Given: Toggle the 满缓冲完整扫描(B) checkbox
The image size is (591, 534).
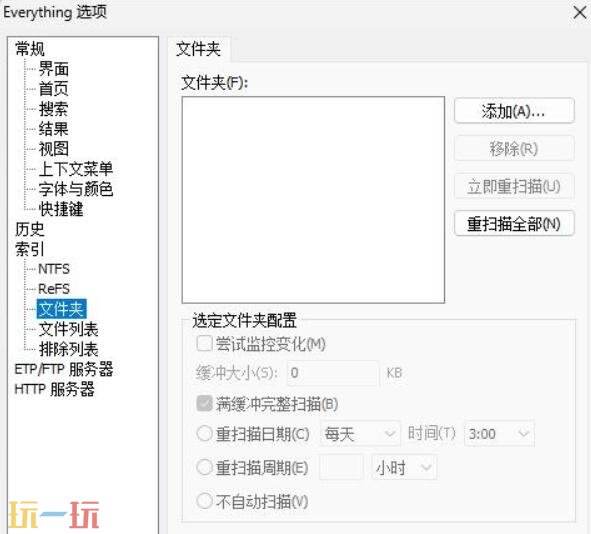Looking at the screenshot, I should tap(204, 404).
